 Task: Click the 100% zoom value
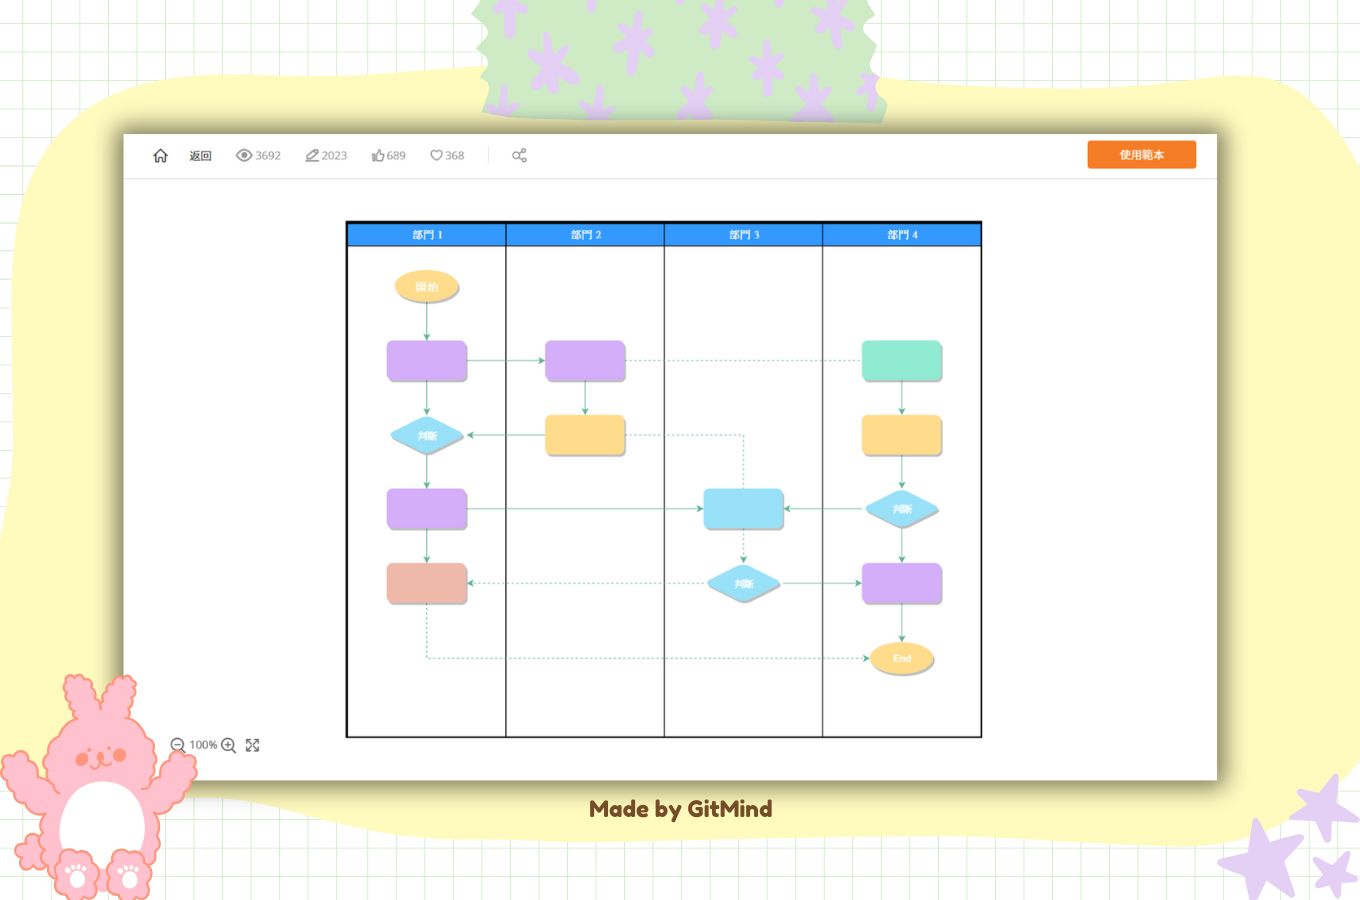203,745
